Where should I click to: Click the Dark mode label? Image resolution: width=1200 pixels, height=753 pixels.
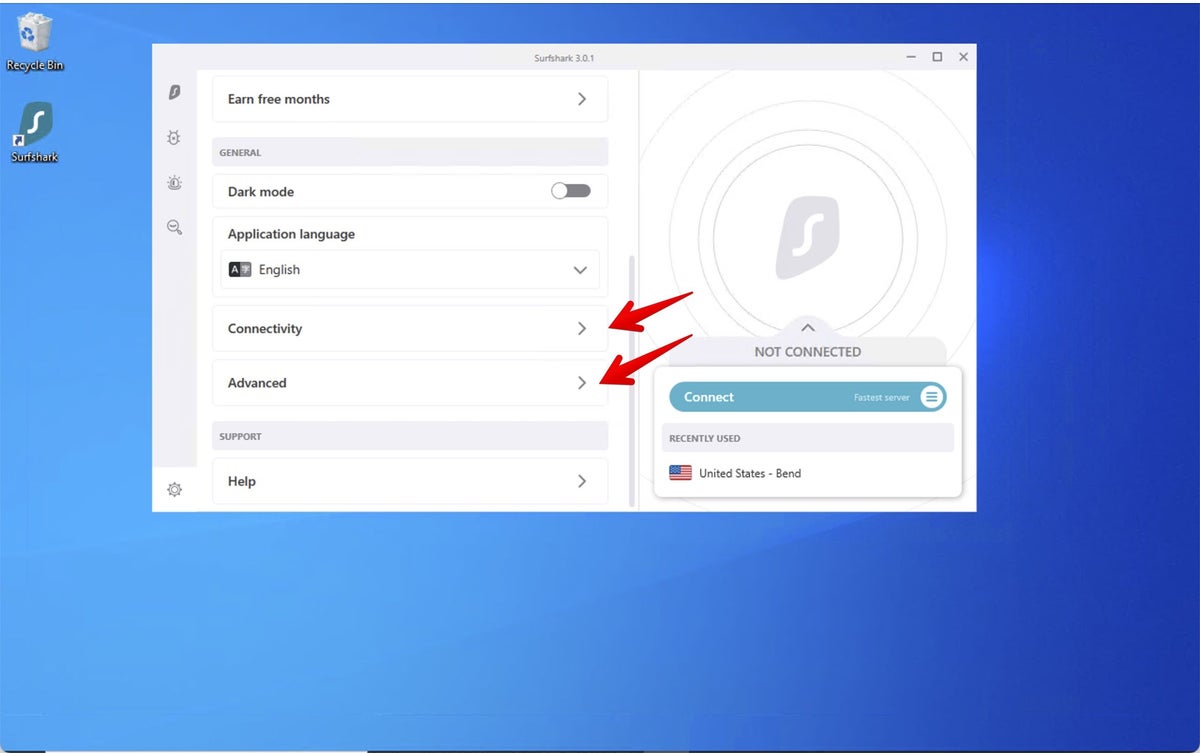pos(261,192)
